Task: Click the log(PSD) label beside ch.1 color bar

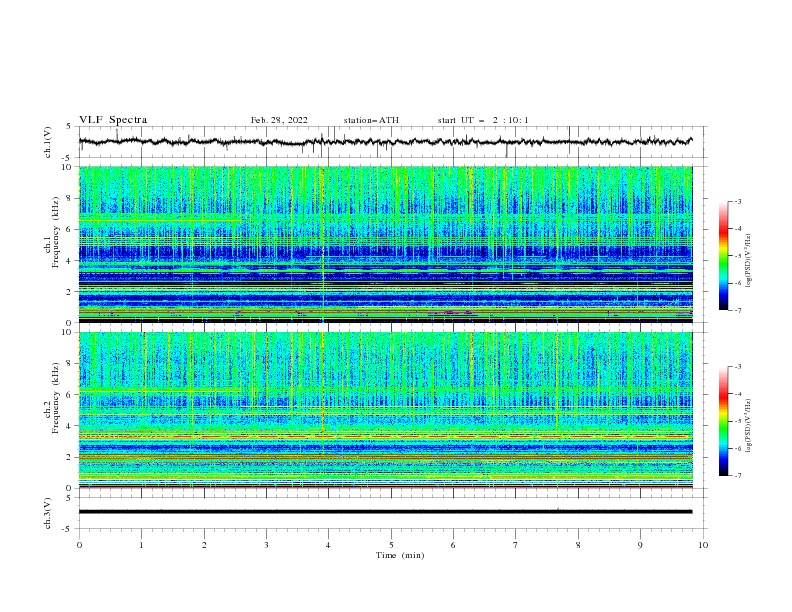Action: (749, 261)
